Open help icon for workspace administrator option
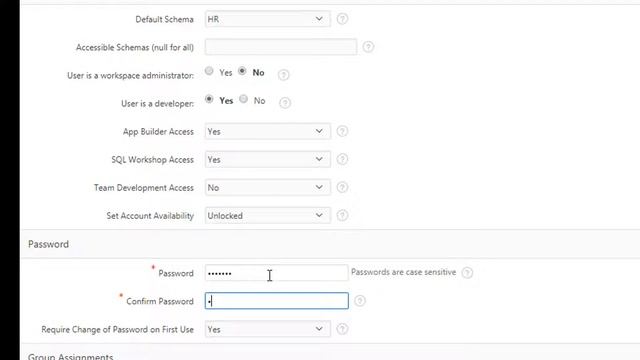The image size is (640, 360). click(283, 75)
